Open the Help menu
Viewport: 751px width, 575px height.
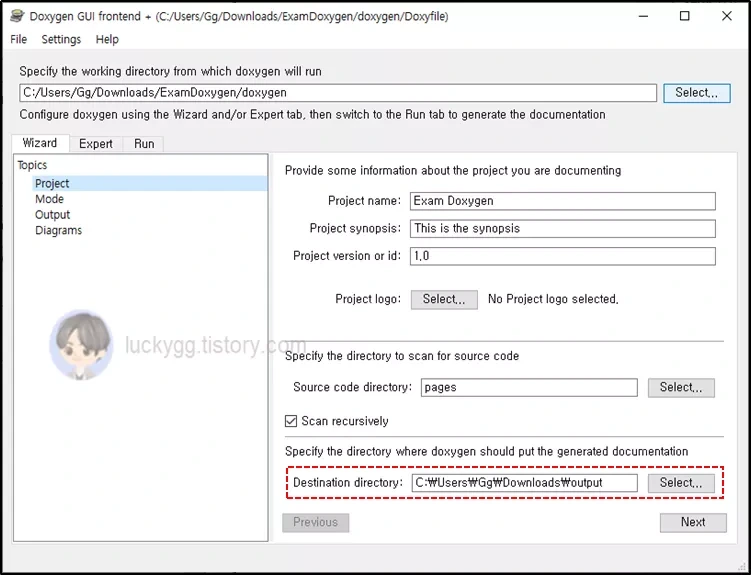(107, 39)
